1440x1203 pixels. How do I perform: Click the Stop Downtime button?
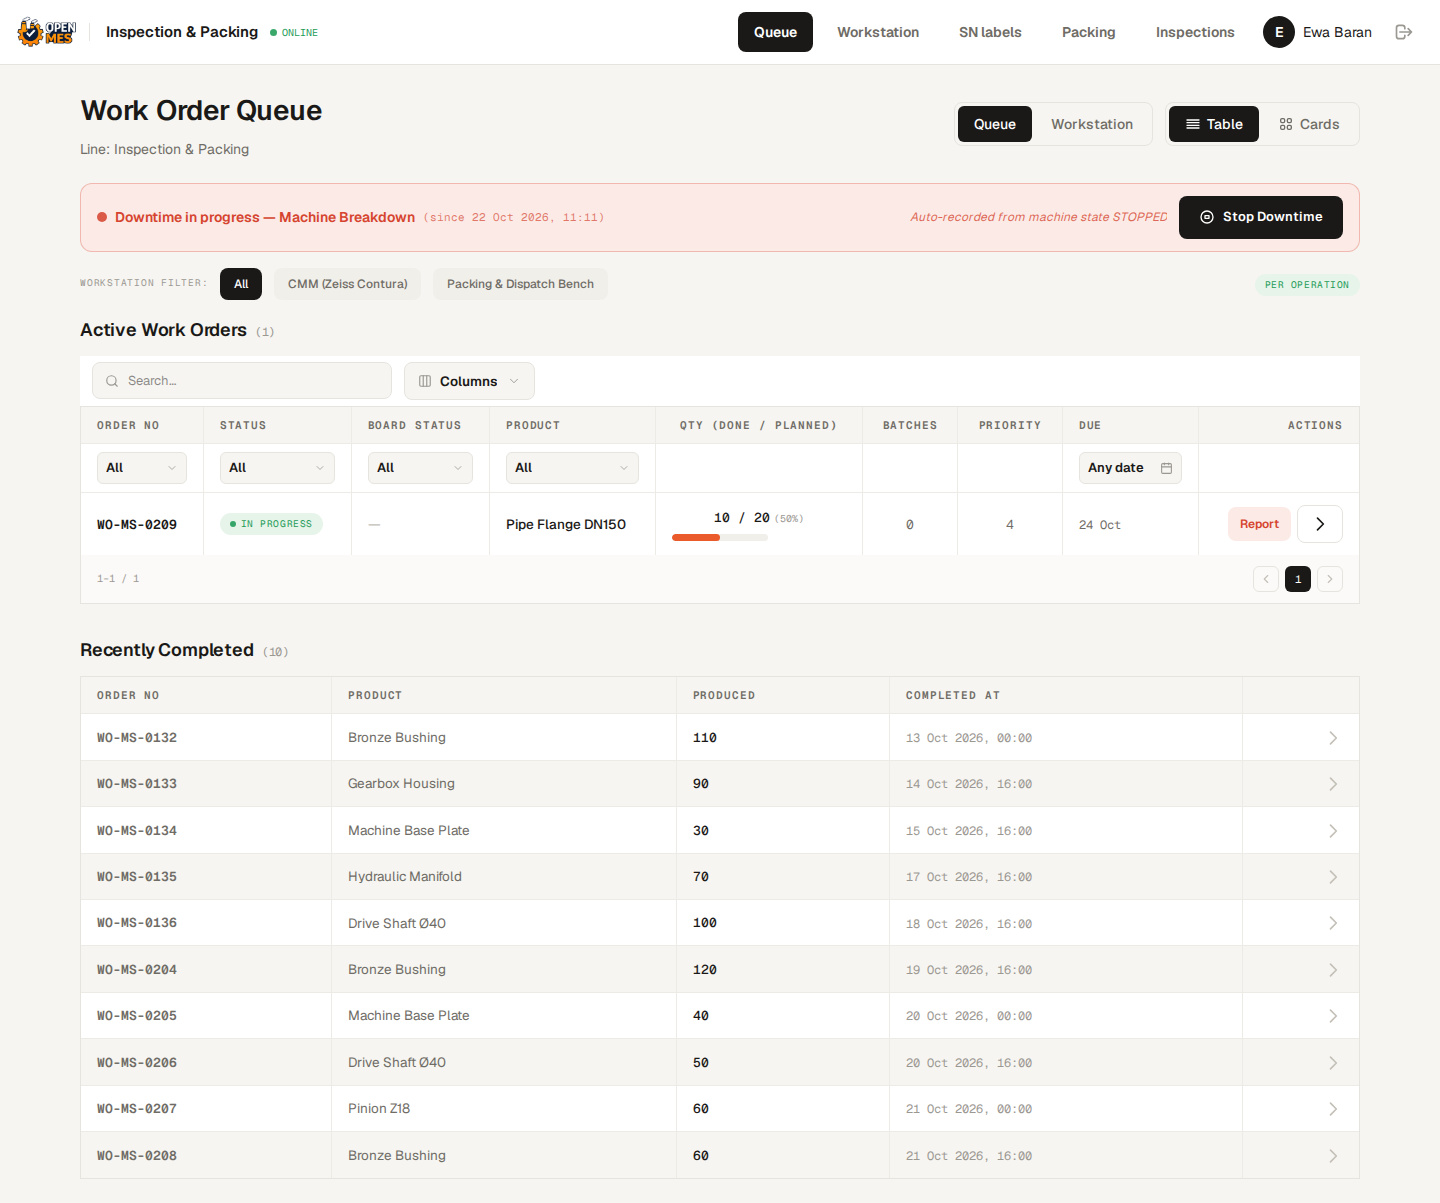coord(1261,217)
